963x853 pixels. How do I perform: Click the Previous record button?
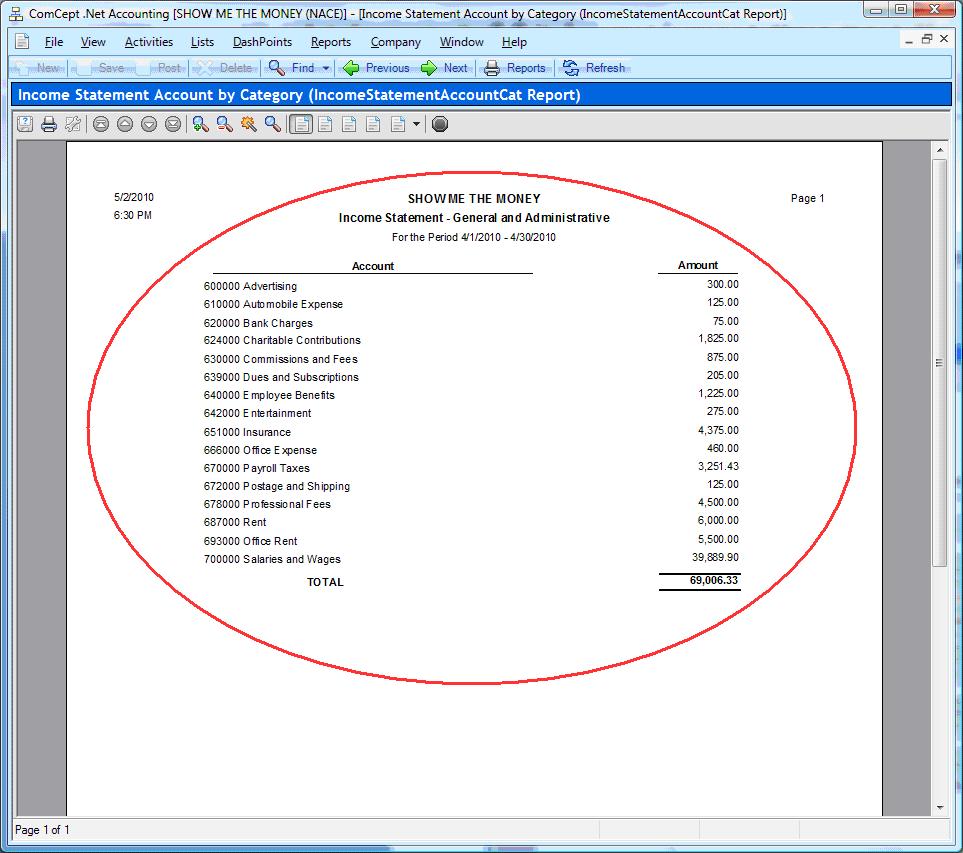coord(376,68)
